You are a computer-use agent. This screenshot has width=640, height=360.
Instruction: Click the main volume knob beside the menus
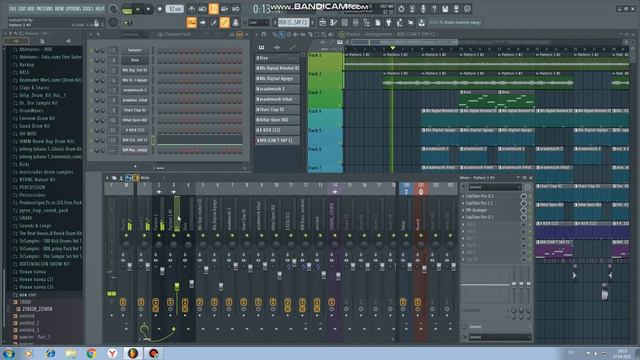[x=113, y=9]
